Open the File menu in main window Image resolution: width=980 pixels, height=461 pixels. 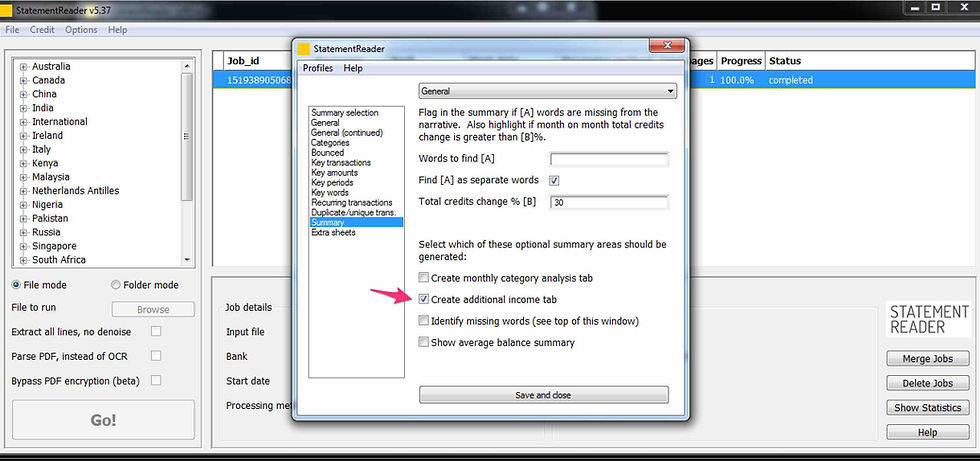12,29
